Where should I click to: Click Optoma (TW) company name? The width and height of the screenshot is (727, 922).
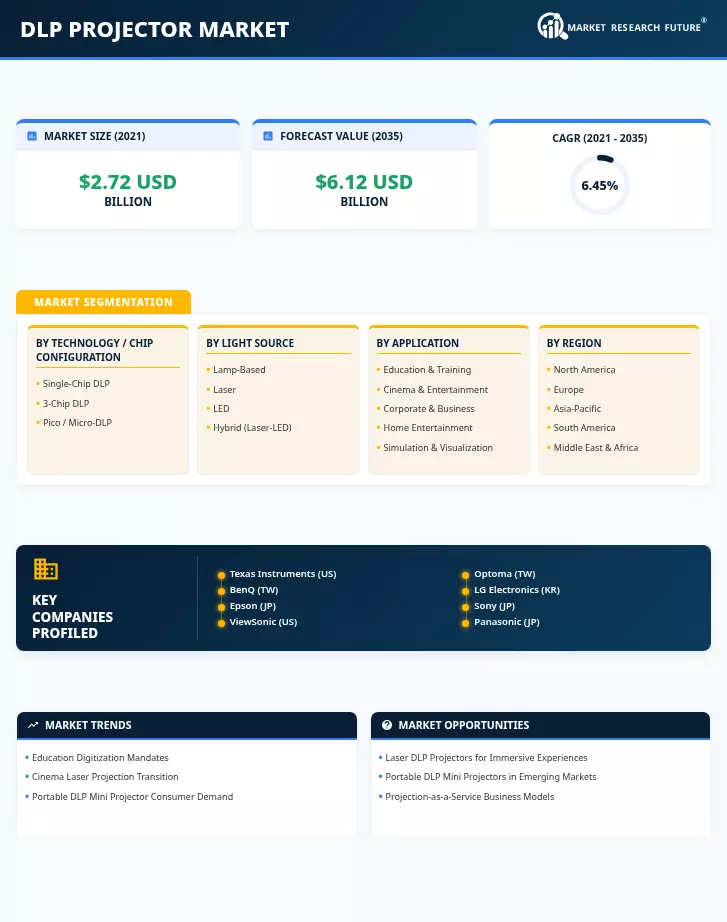click(505, 574)
